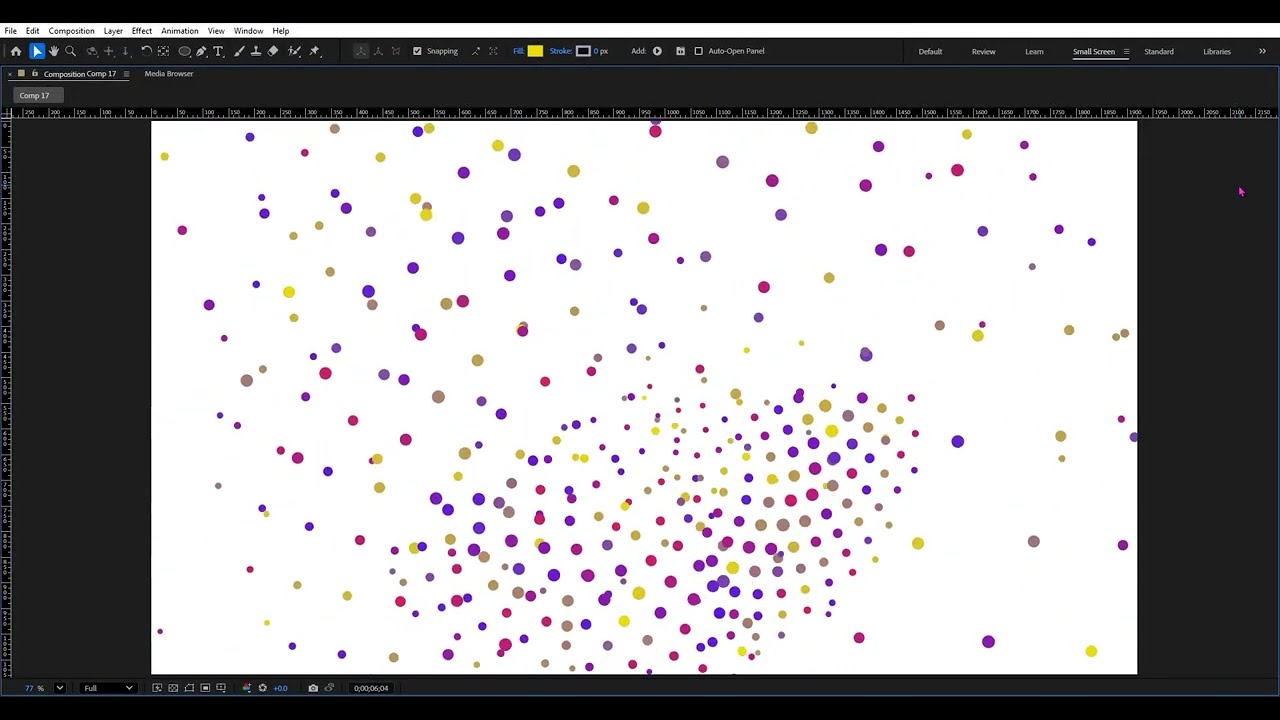This screenshot has width=1280, height=720.
Task: Open the magnification ratio dropdown arrow
Action: coord(60,688)
